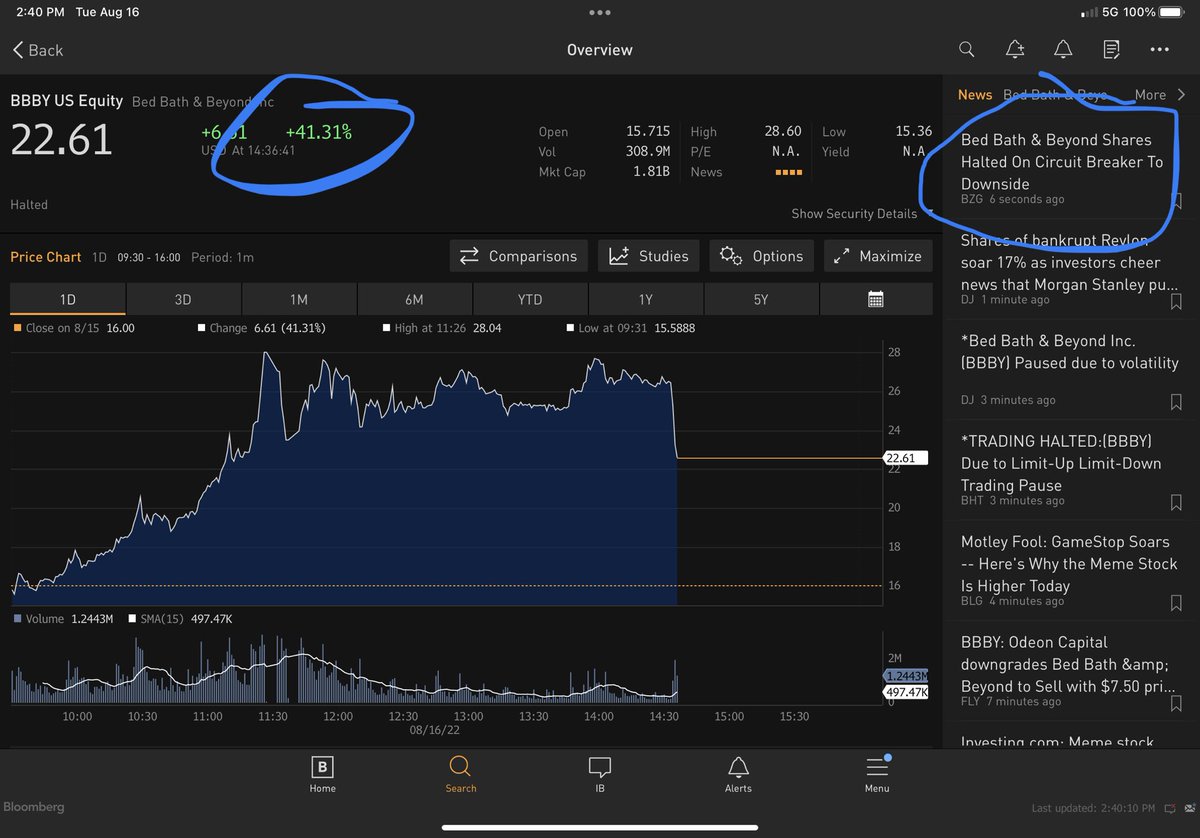This screenshot has height=838, width=1200.
Task: Select the 3D chart range tab
Action: point(183,299)
